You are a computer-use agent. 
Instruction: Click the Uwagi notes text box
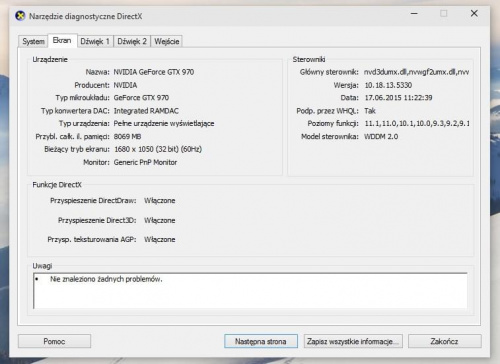250,291
